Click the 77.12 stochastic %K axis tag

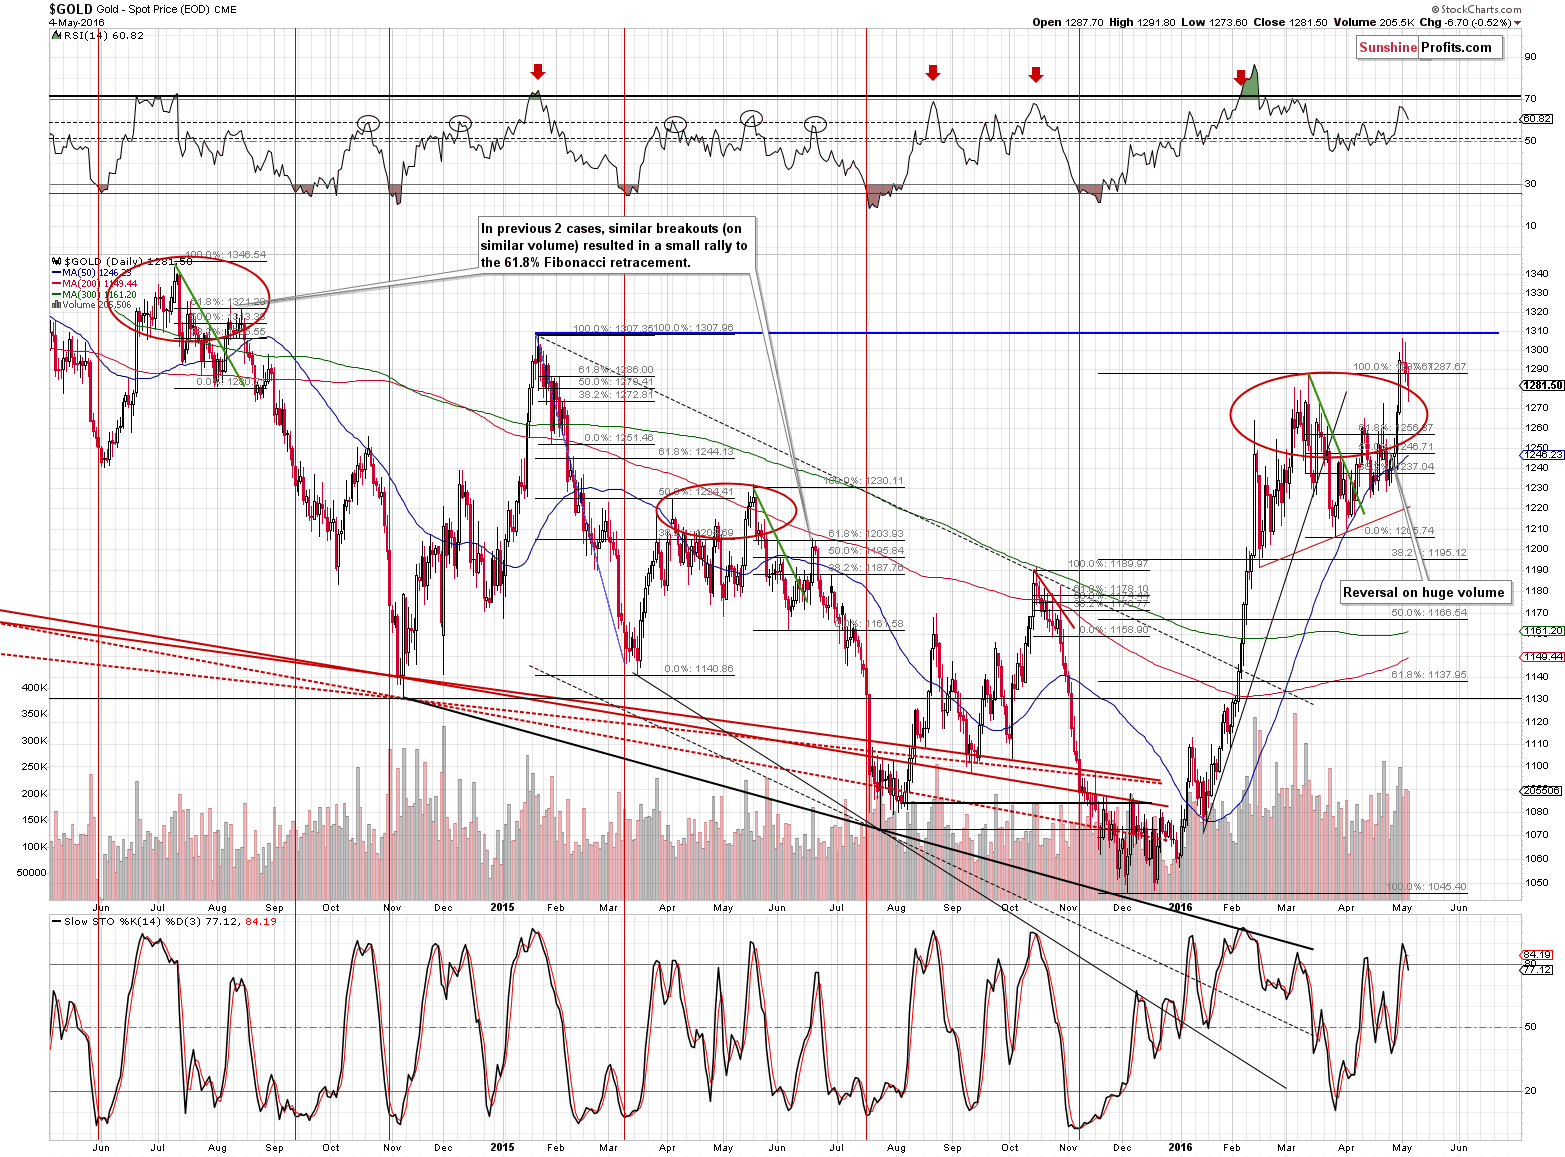point(1537,969)
